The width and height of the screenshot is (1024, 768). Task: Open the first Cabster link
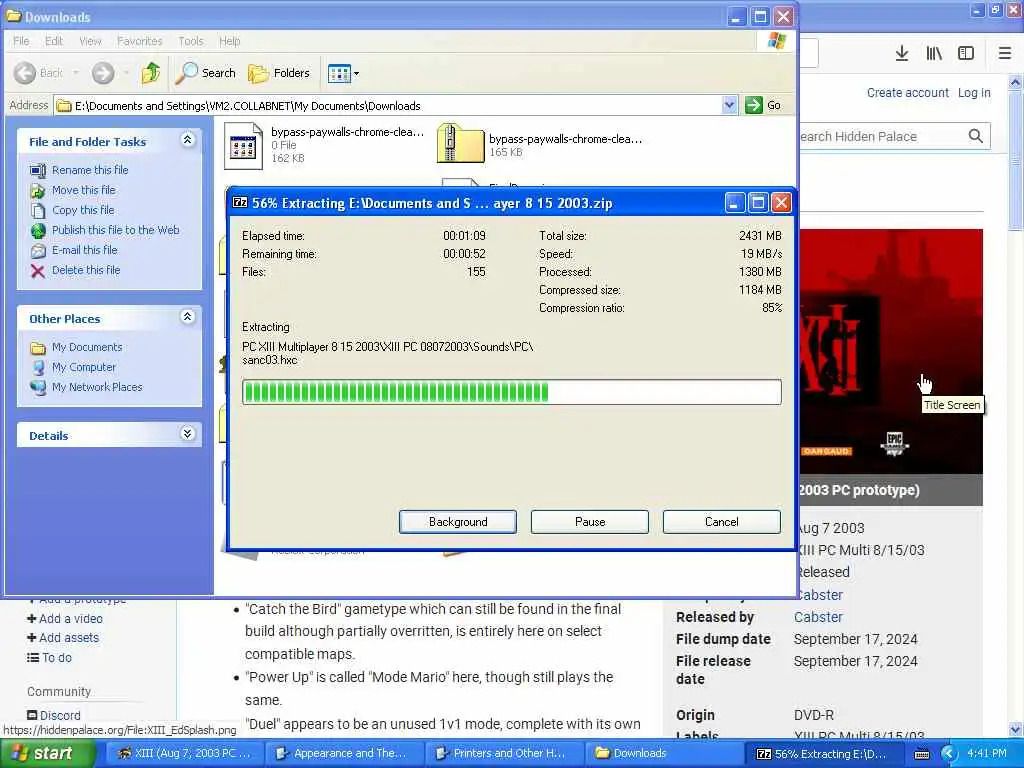point(820,595)
